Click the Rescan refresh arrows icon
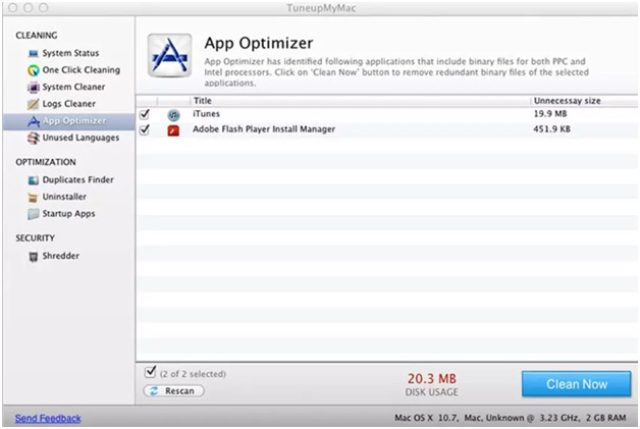Screen dimensions: 640x429 [154, 391]
